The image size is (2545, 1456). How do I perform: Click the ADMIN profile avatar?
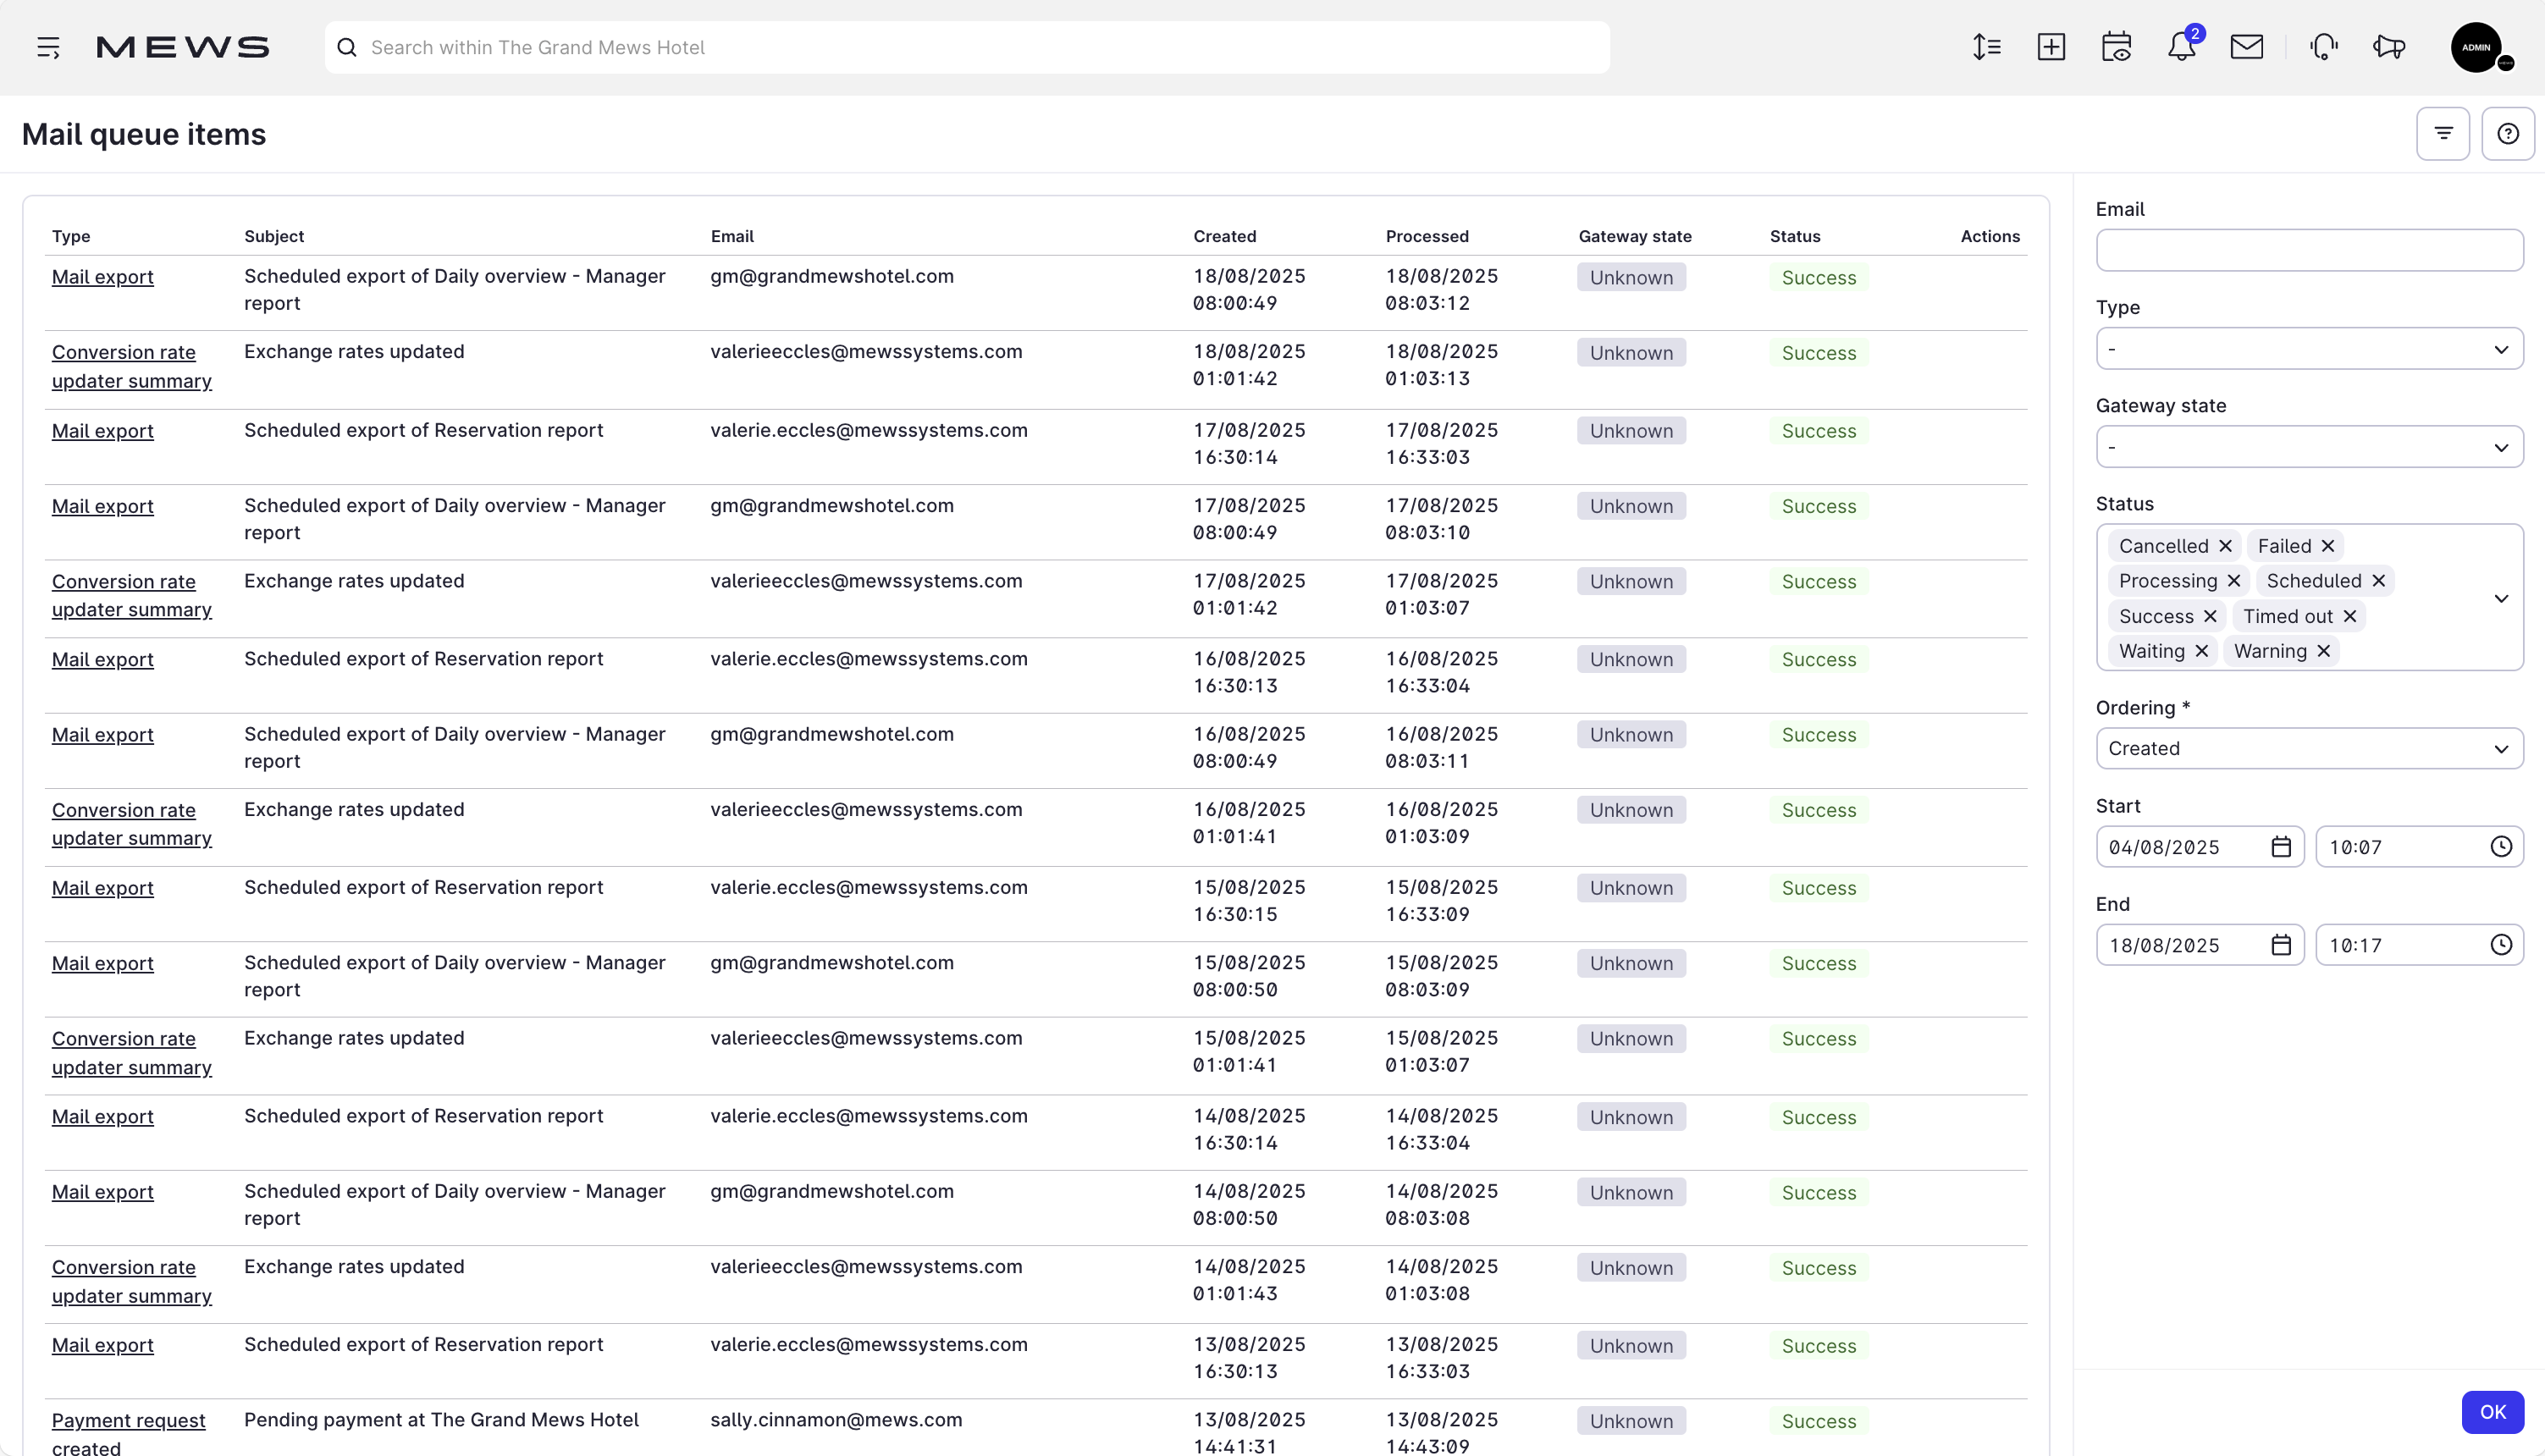point(2475,47)
